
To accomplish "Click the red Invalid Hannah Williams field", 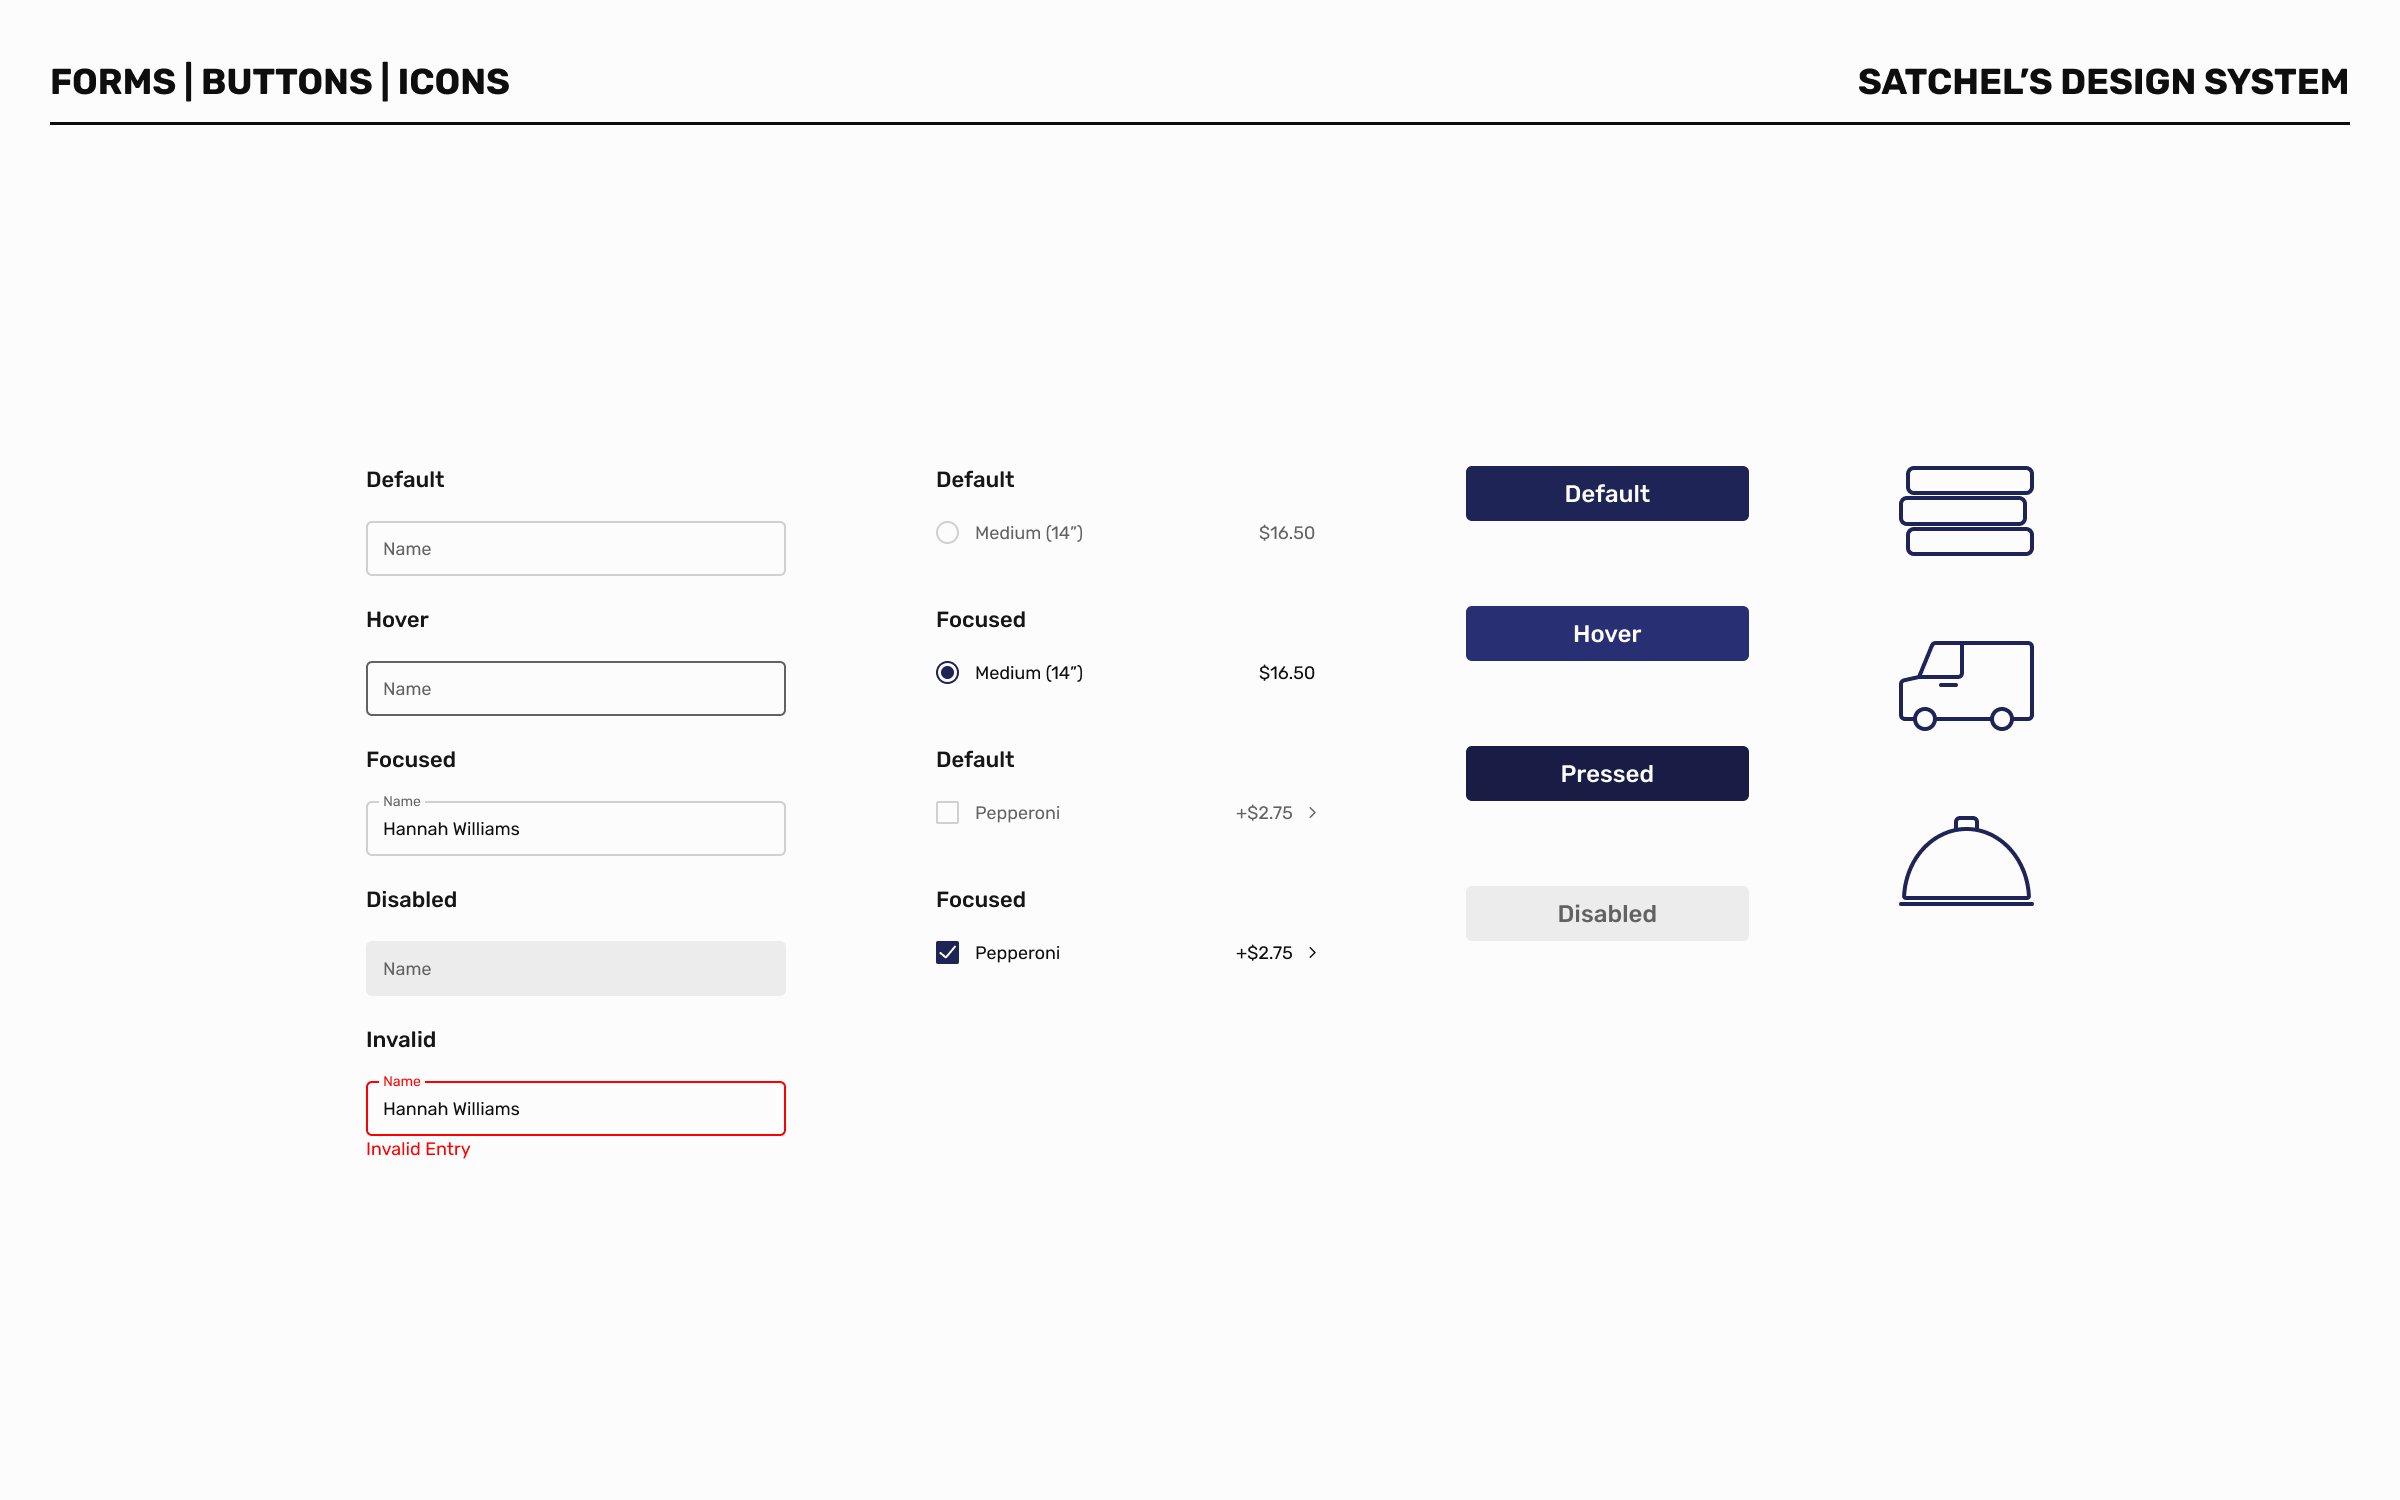I will (575, 1109).
